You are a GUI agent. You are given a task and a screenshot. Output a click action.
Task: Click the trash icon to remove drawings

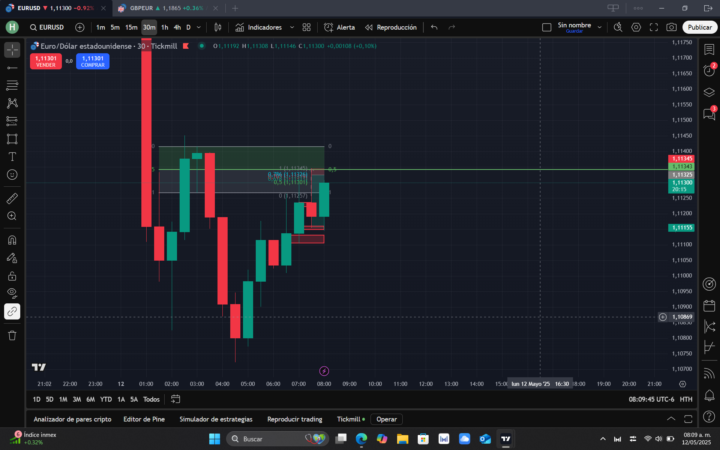point(12,335)
